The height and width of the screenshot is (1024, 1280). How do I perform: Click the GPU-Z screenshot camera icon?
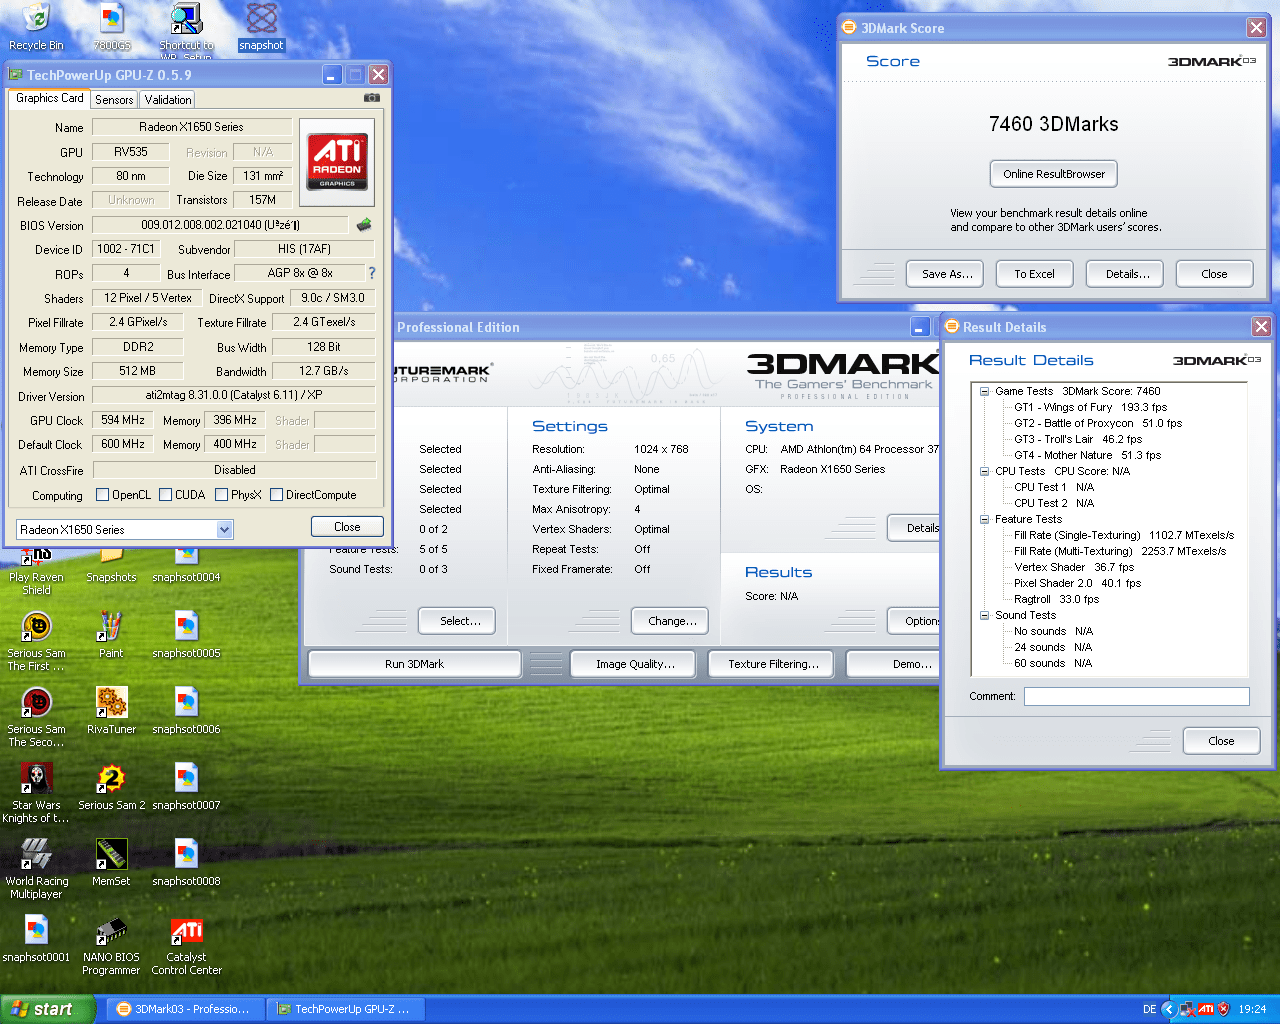pyautogui.click(x=372, y=98)
